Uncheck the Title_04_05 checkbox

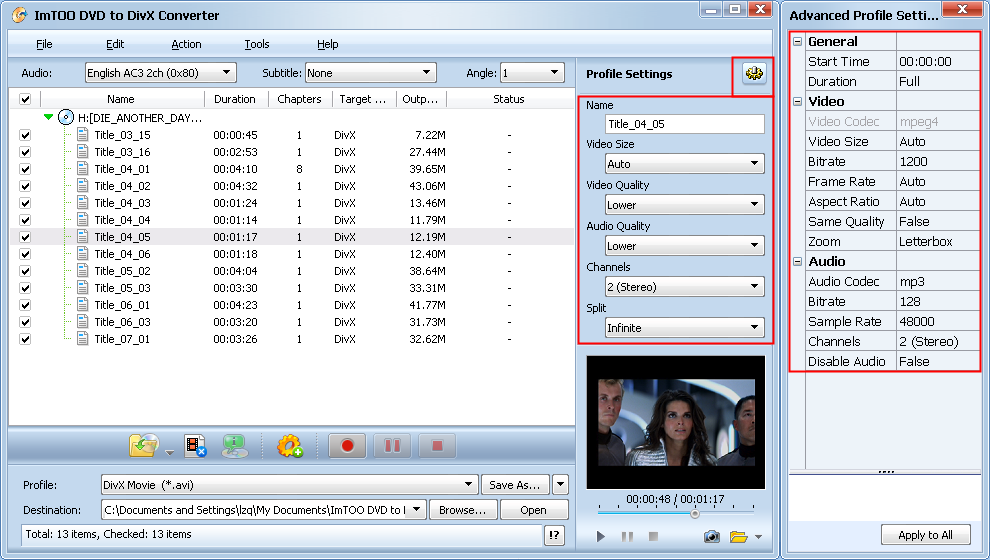coord(25,237)
